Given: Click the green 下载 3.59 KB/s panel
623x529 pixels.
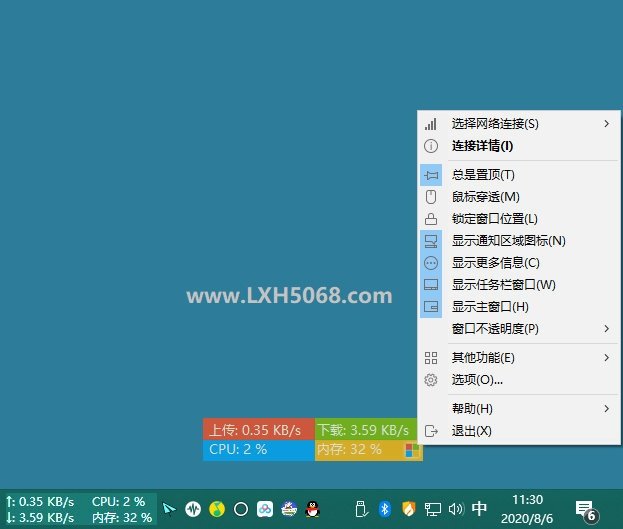Looking at the screenshot, I should 366,429.
